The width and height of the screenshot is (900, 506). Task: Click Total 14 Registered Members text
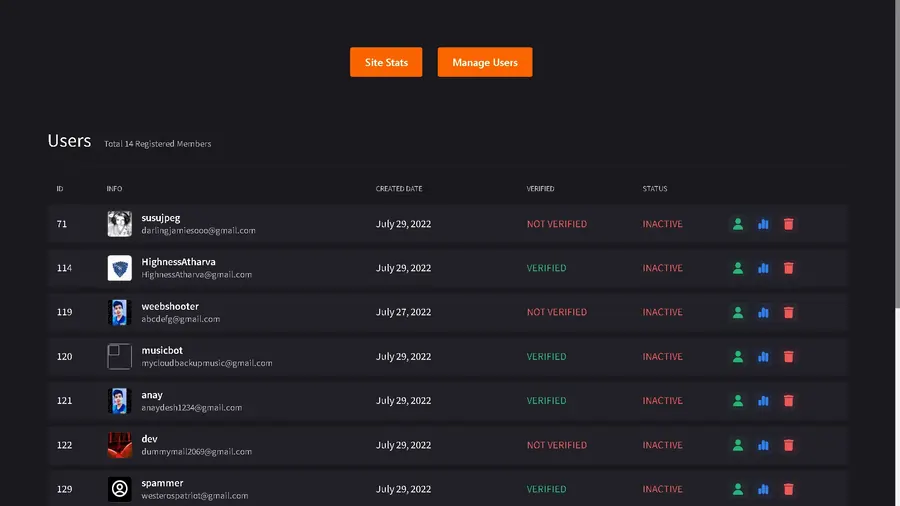coord(157,144)
